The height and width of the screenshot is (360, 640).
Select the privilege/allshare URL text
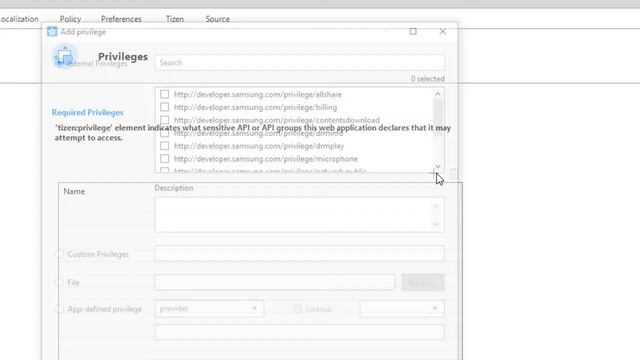pos(258,94)
